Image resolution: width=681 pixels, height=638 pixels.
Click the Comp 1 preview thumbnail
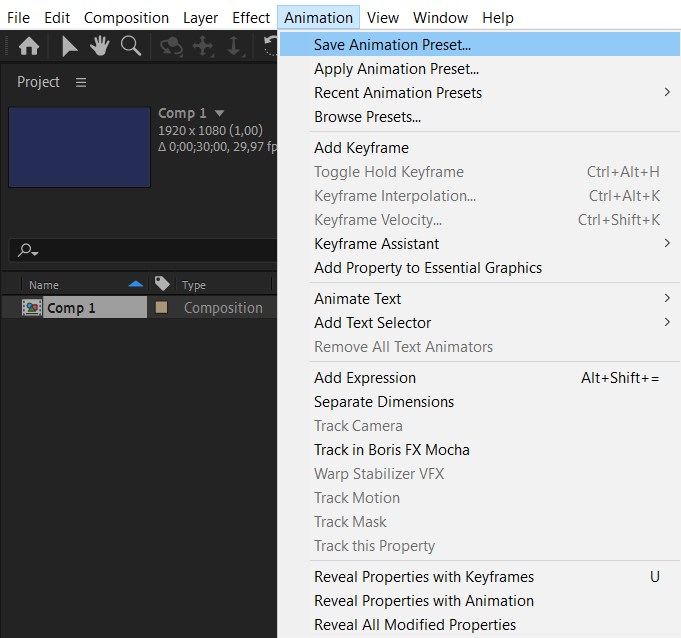(x=80, y=147)
